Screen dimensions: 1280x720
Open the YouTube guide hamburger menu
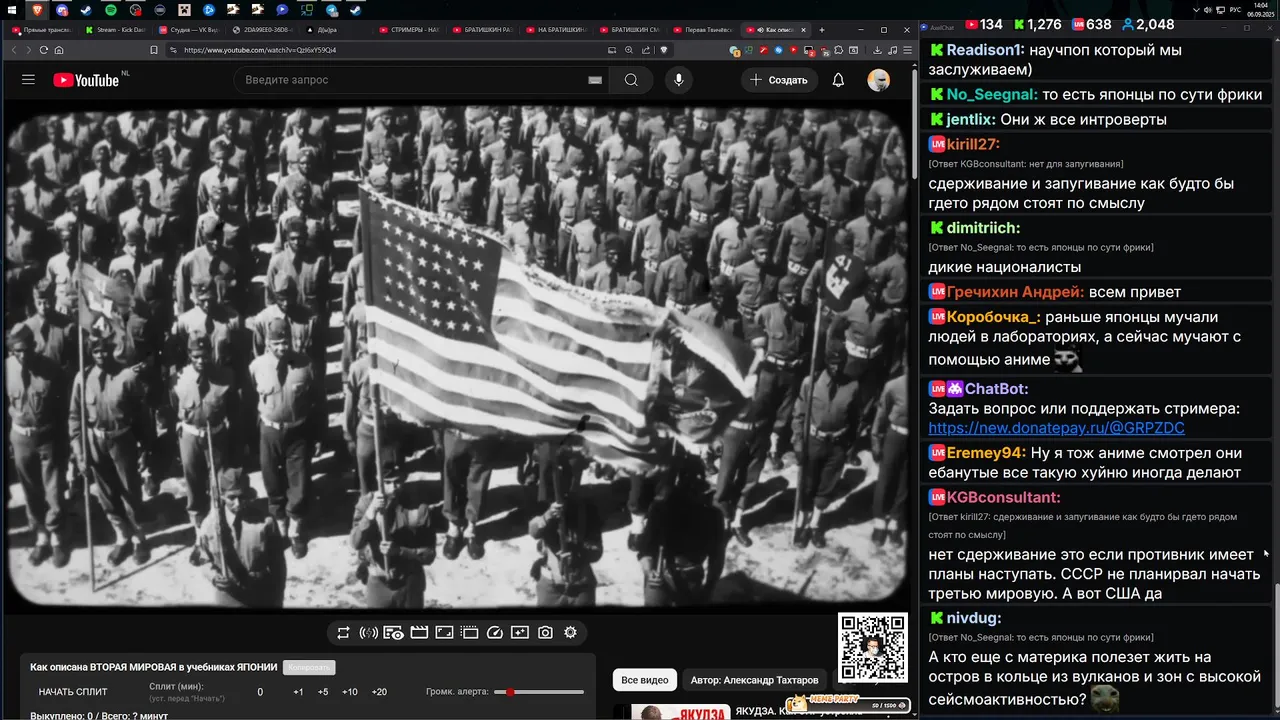tap(28, 80)
